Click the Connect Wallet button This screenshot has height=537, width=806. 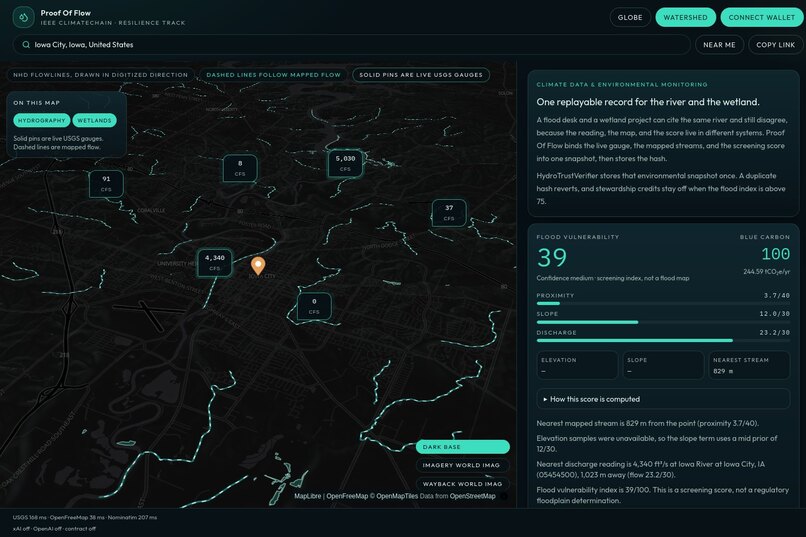click(762, 17)
